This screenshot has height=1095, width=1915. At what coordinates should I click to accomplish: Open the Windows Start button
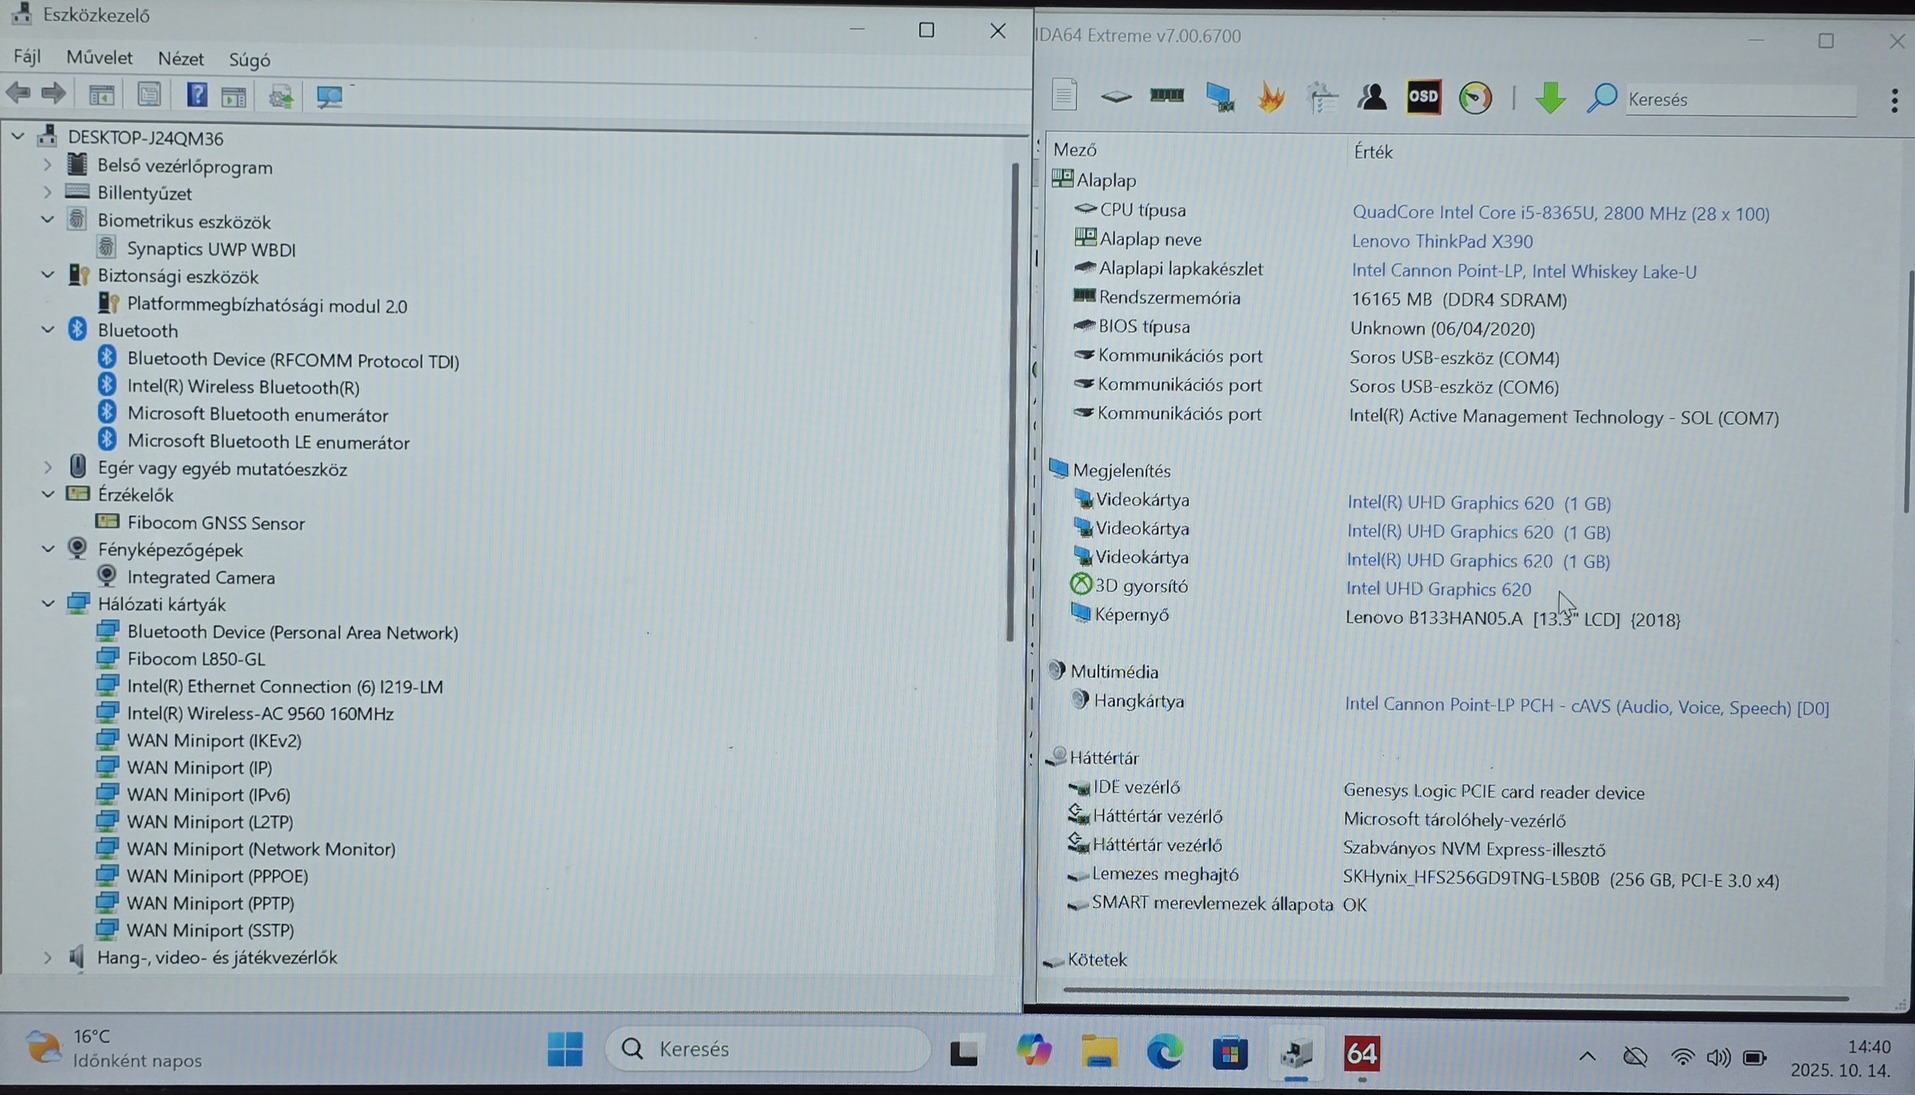tap(565, 1049)
